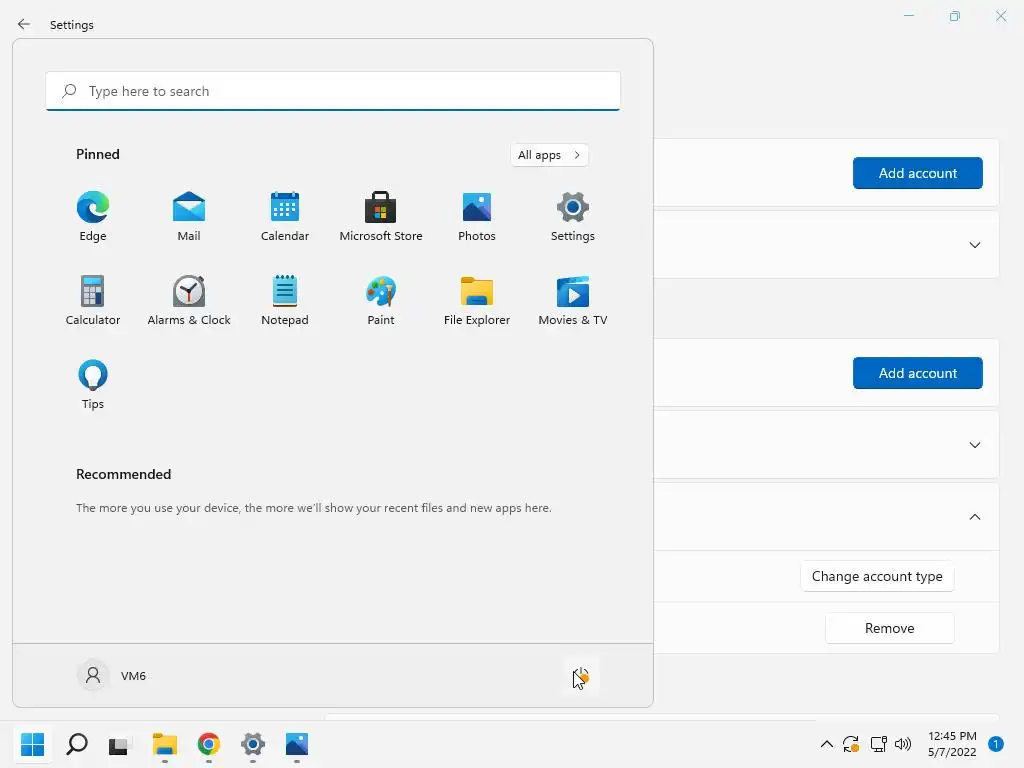Show hidden system tray icons
This screenshot has height=768, width=1024.
tap(826, 744)
